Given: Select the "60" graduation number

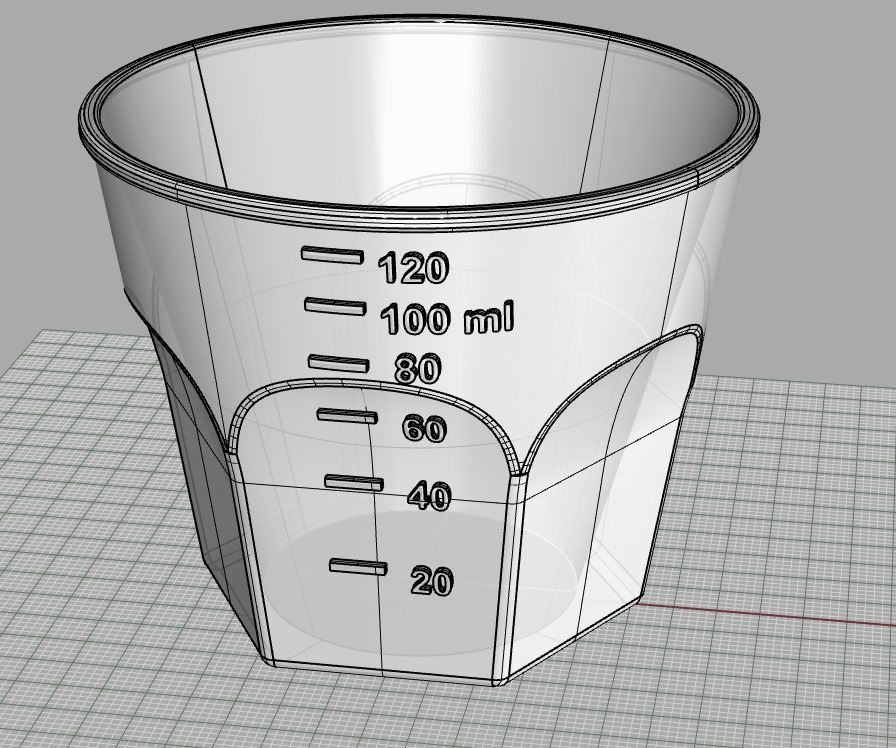Looking at the screenshot, I should 425,428.
